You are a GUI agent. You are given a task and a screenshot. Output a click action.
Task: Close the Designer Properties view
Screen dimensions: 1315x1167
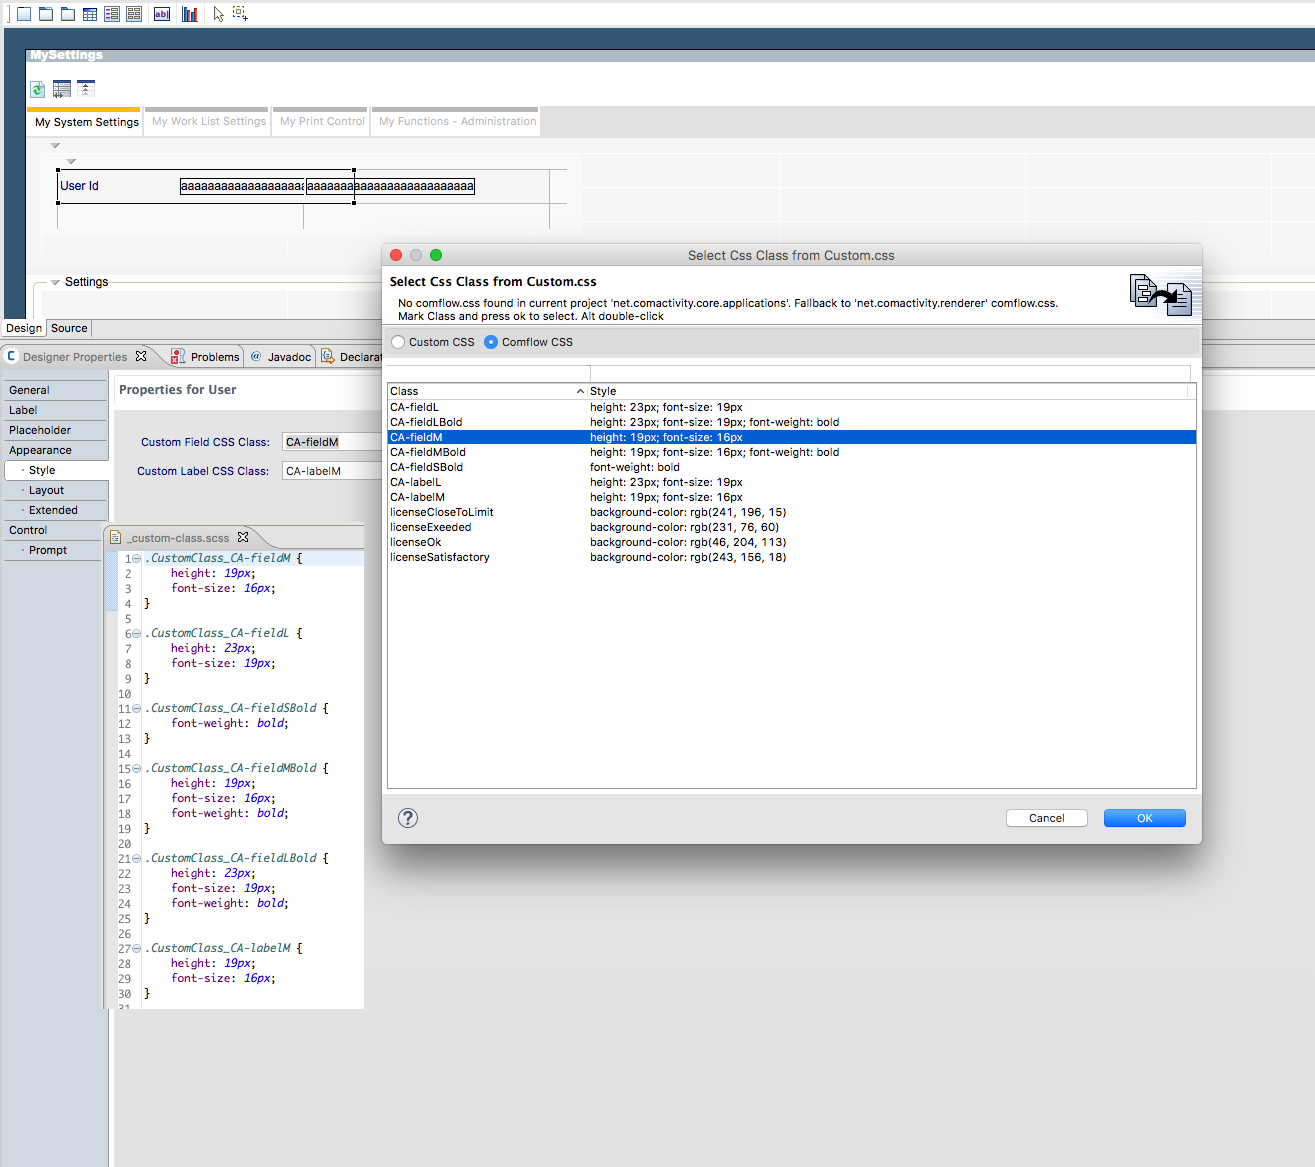[141, 356]
